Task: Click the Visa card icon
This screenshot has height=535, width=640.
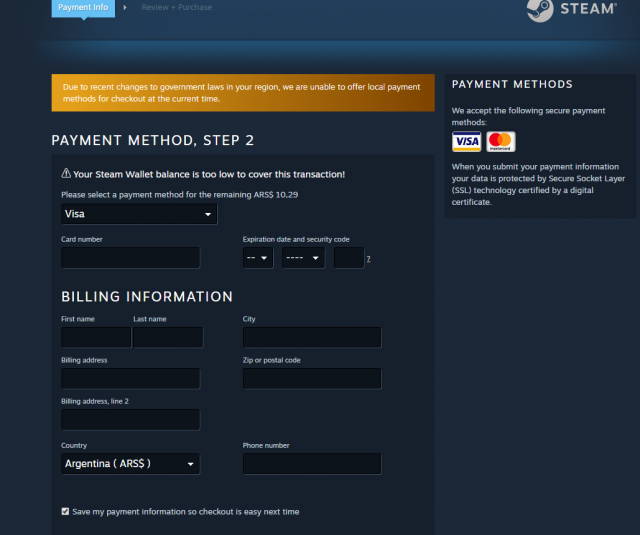Action: point(466,141)
